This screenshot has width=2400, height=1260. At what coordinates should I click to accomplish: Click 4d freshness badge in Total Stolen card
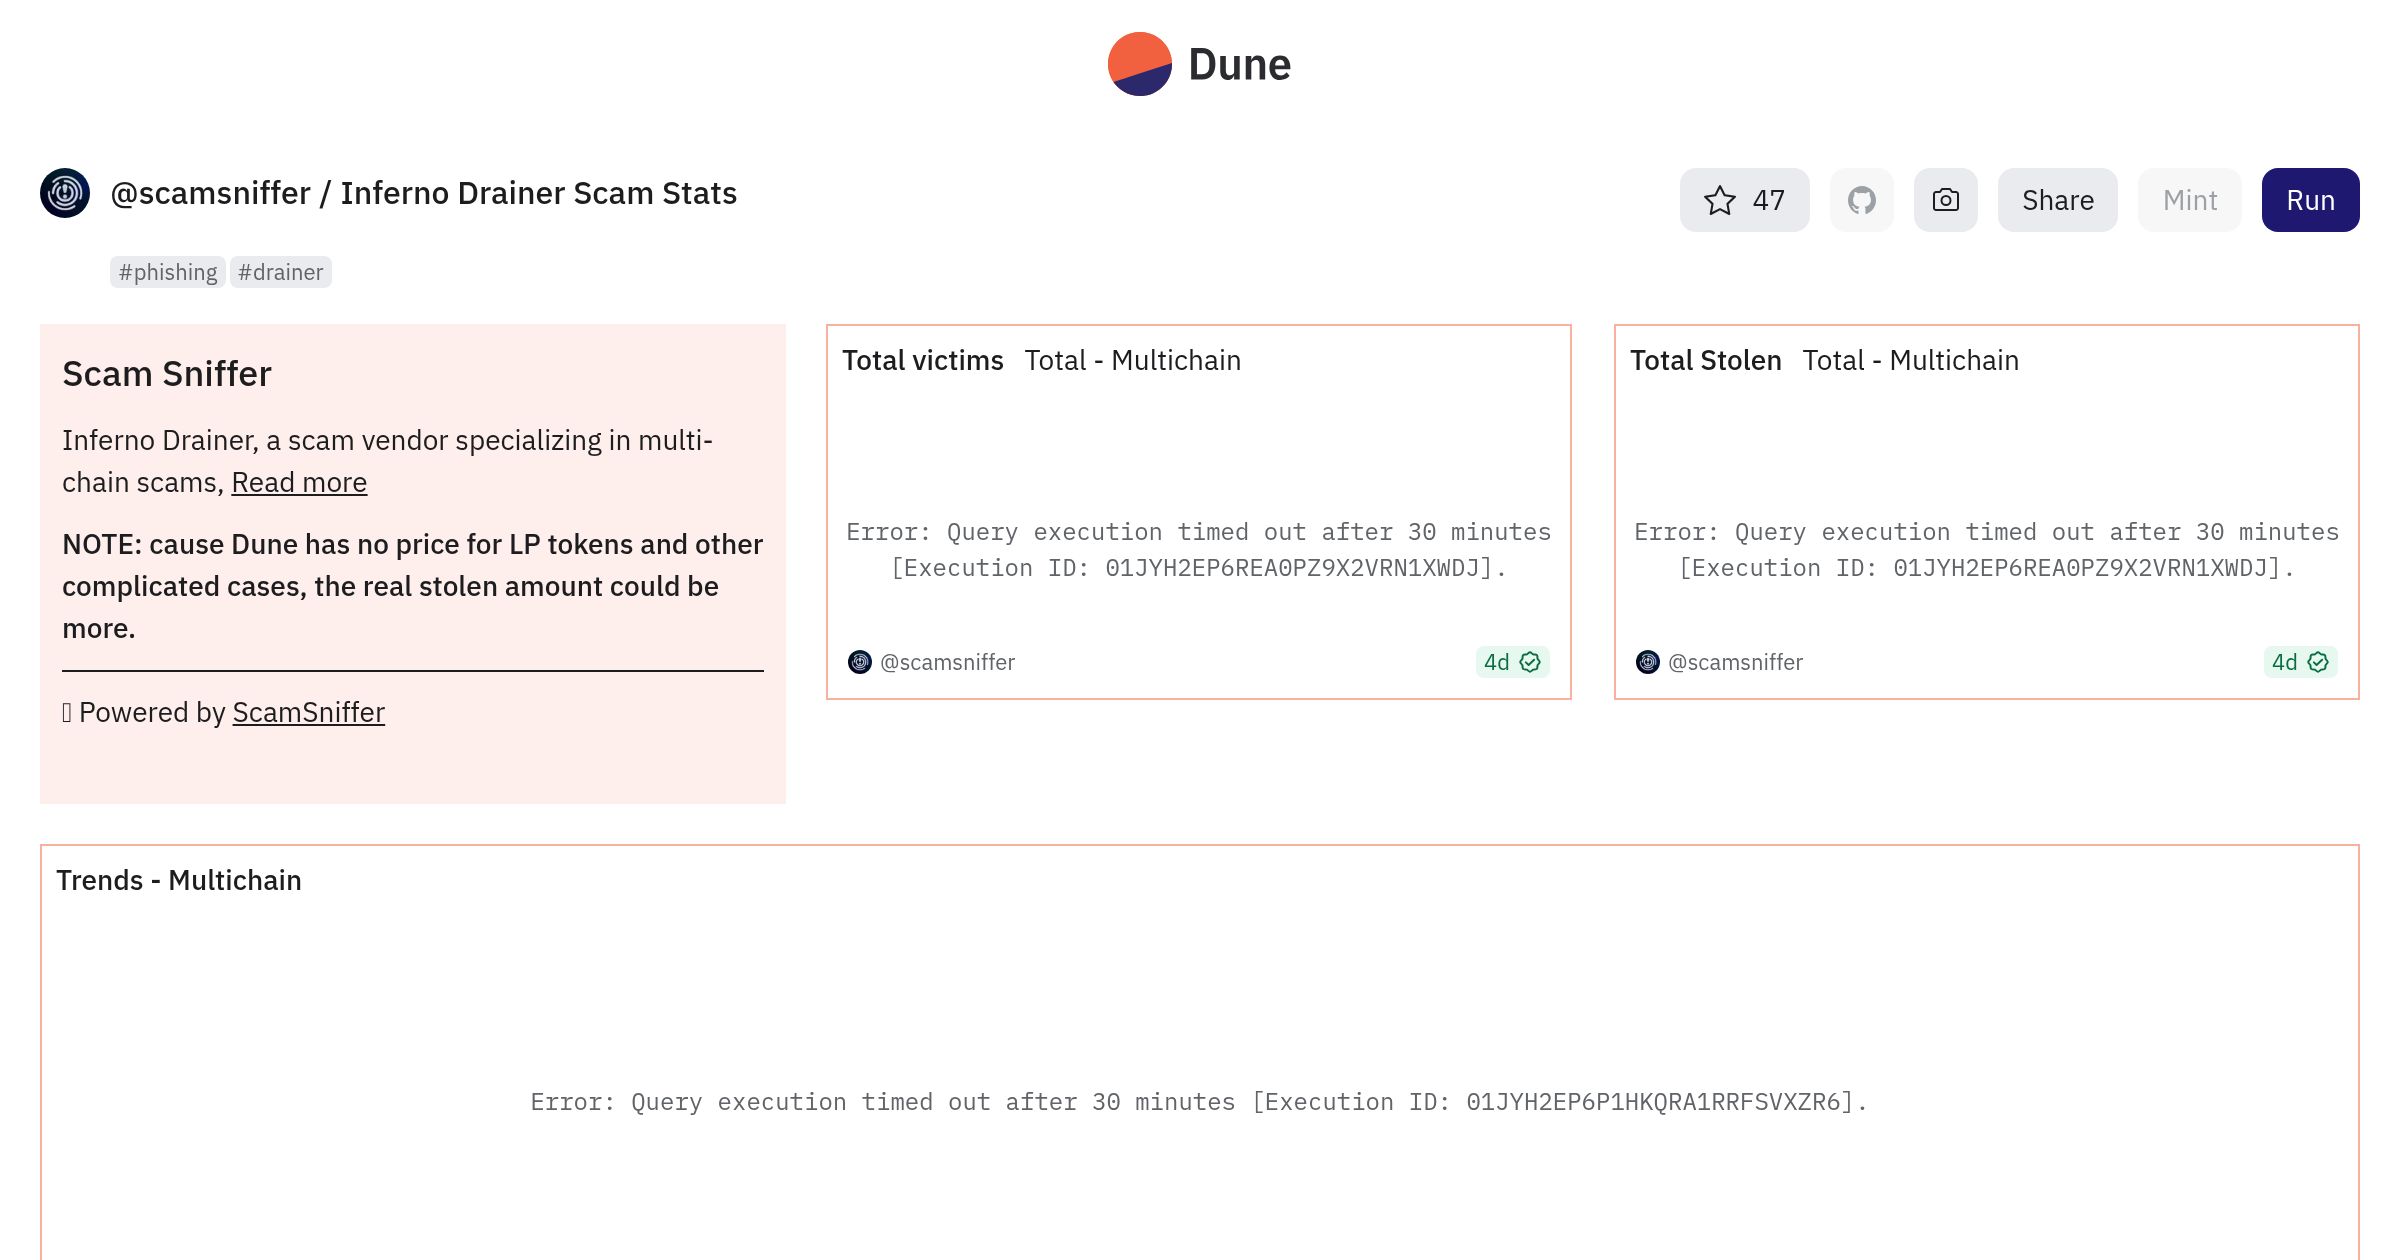click(2300, 662)
